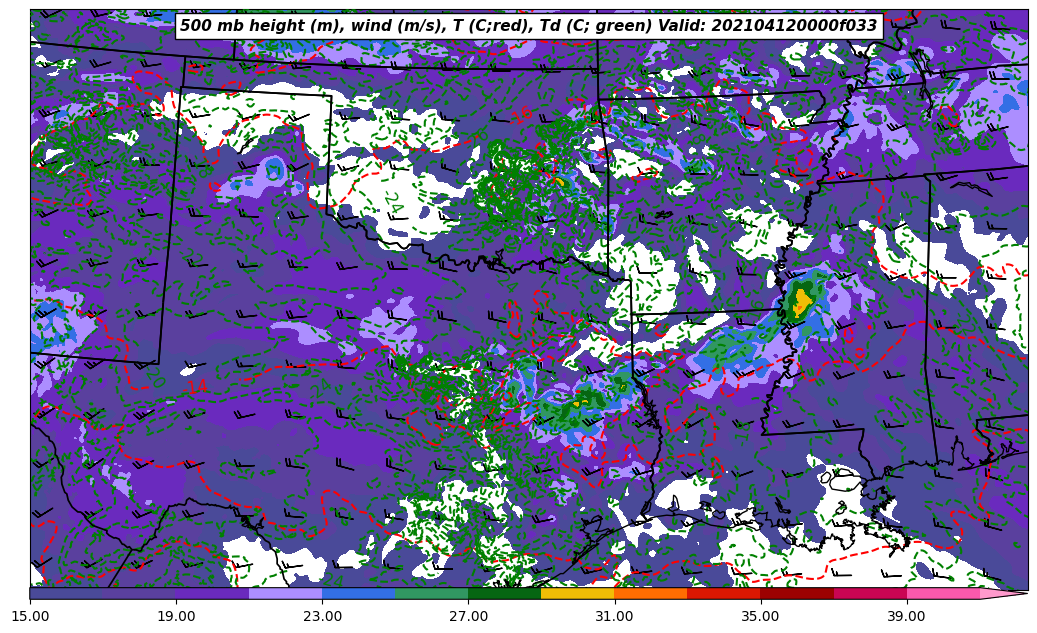
Task: Click the 31.00 colorbar tick label
Action: (x=614, y=616)
